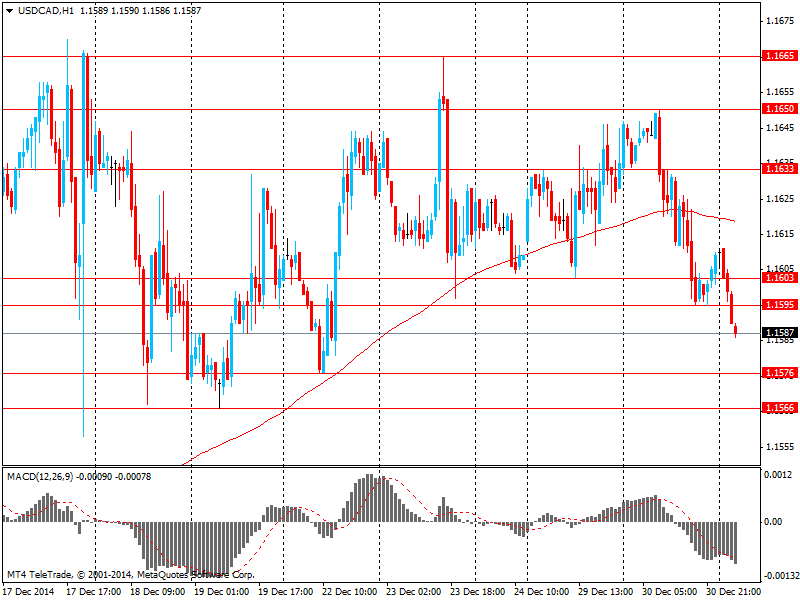Click the MACD 0.00 zero level scale label
This screenshot has height=600, width=800.
(x=773, y=521)
